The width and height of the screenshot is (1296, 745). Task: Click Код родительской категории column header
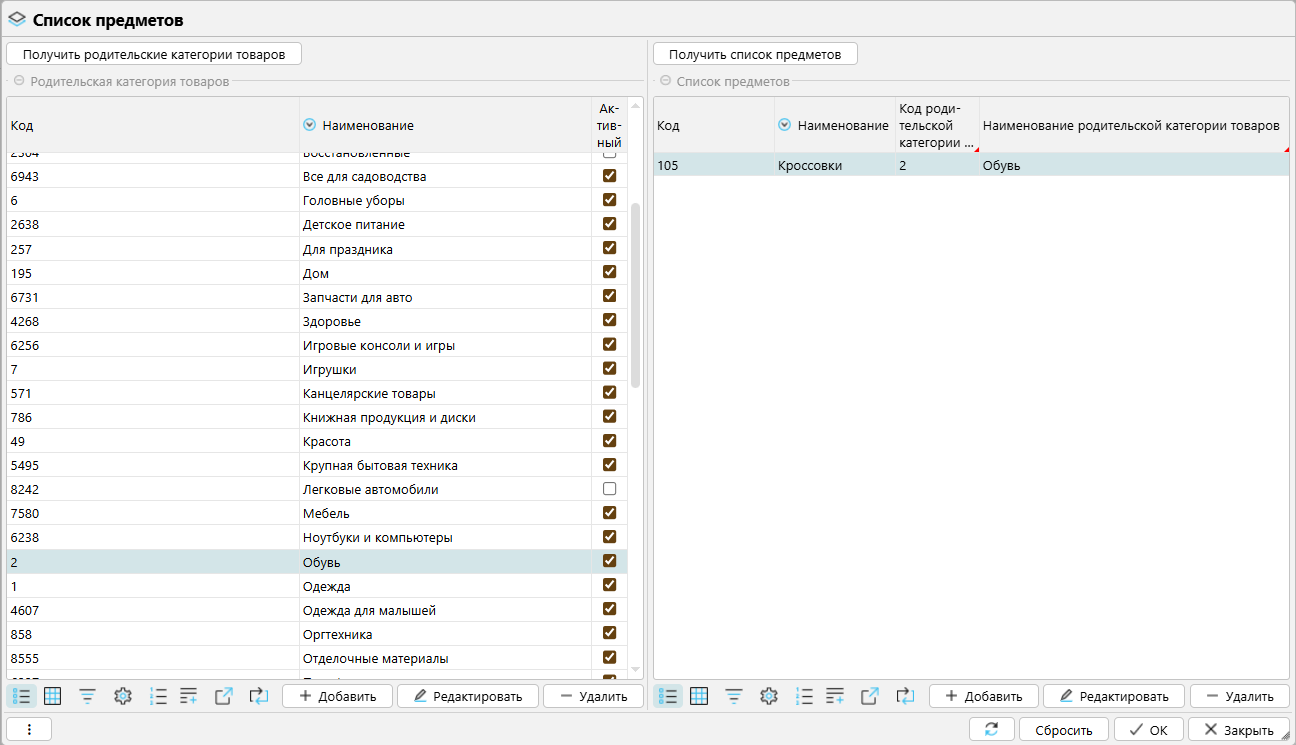[x=937, y=125]
